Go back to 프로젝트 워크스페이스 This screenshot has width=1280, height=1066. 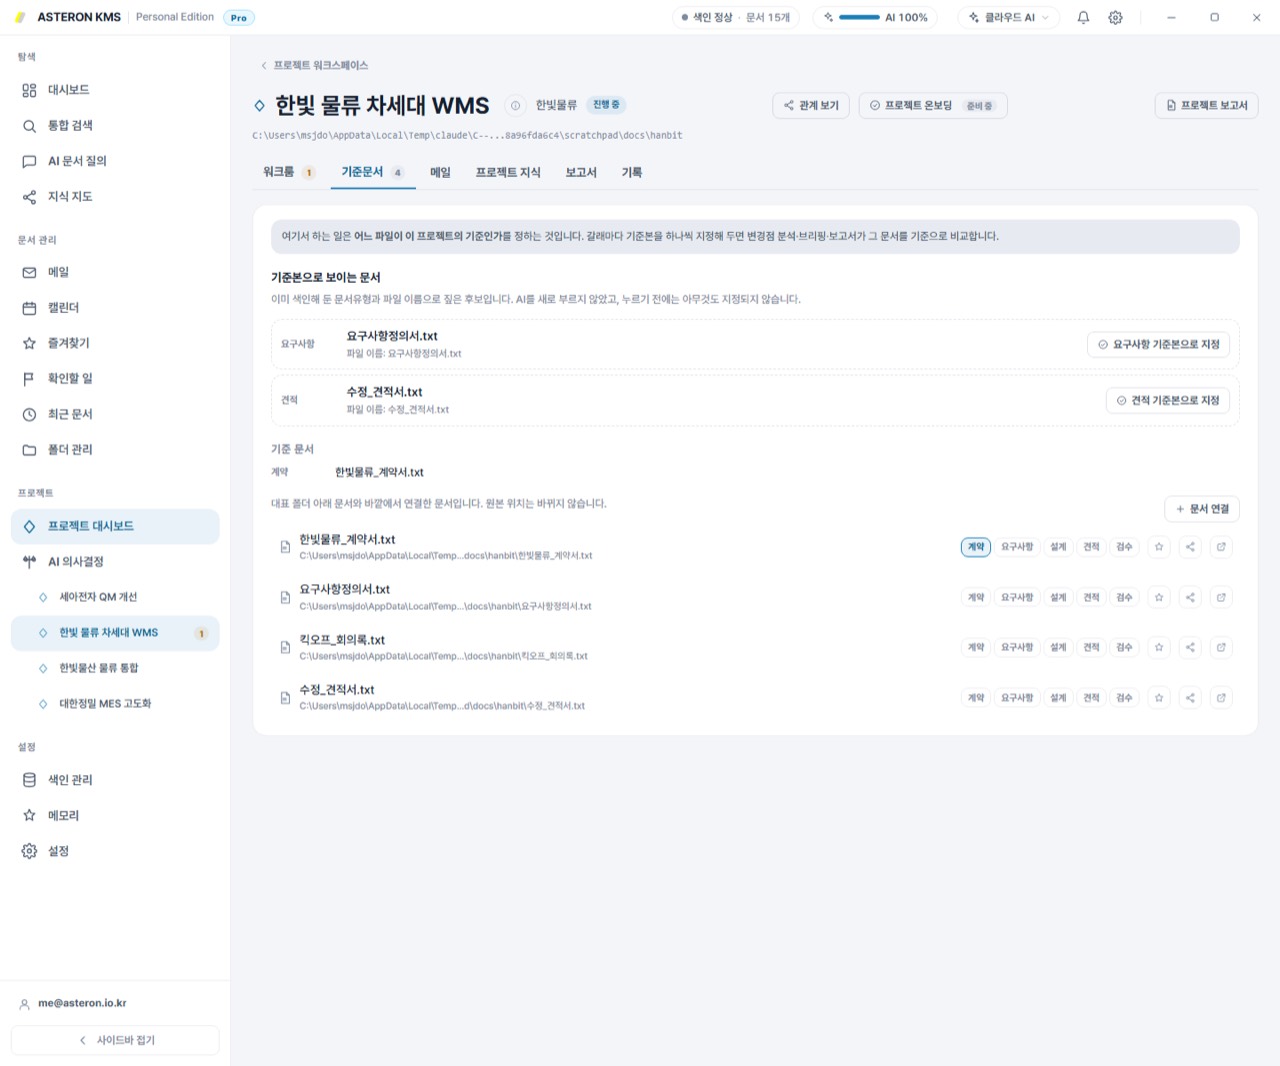coord(314,65)
